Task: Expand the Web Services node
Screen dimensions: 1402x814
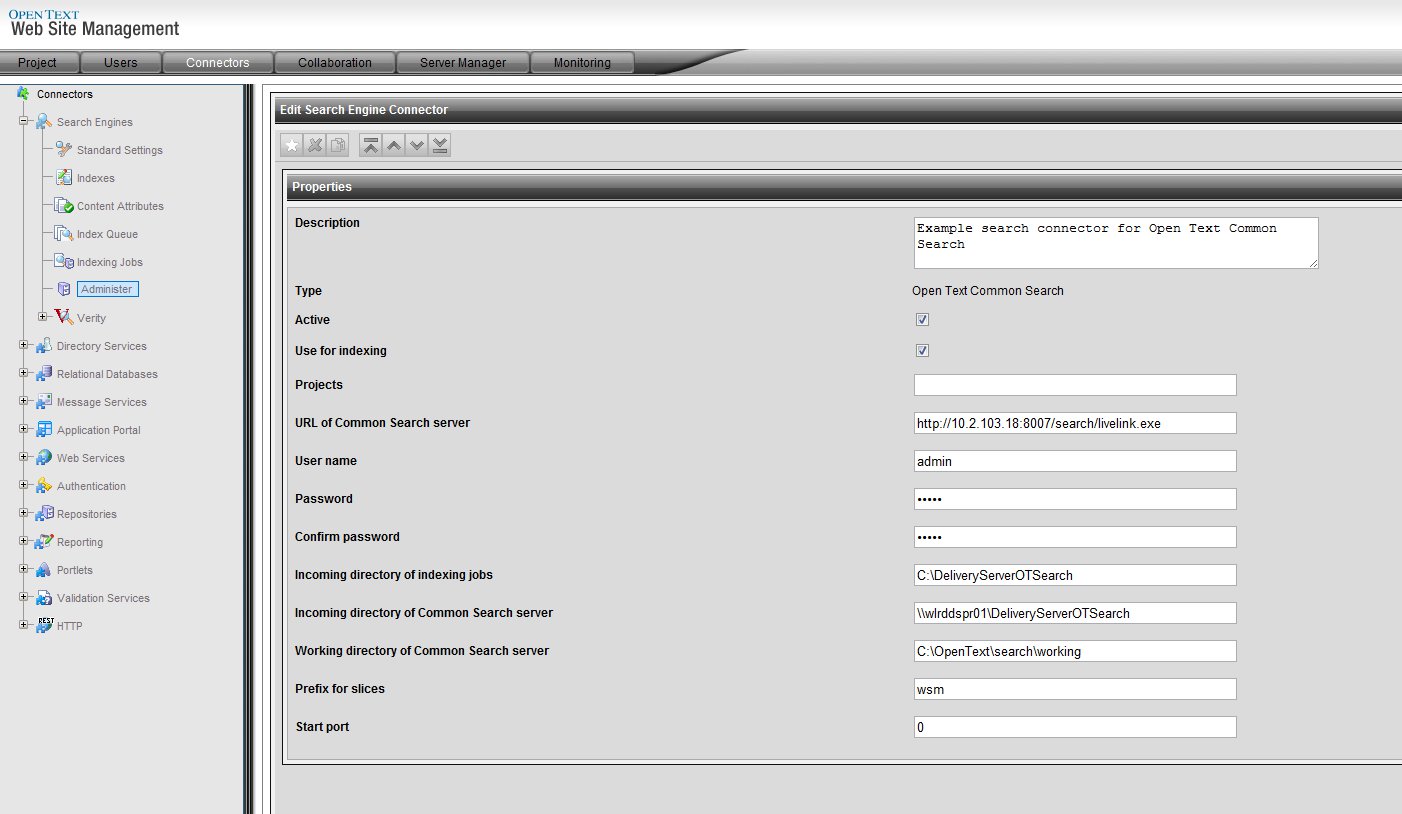Action: click(x=24, y=457)
